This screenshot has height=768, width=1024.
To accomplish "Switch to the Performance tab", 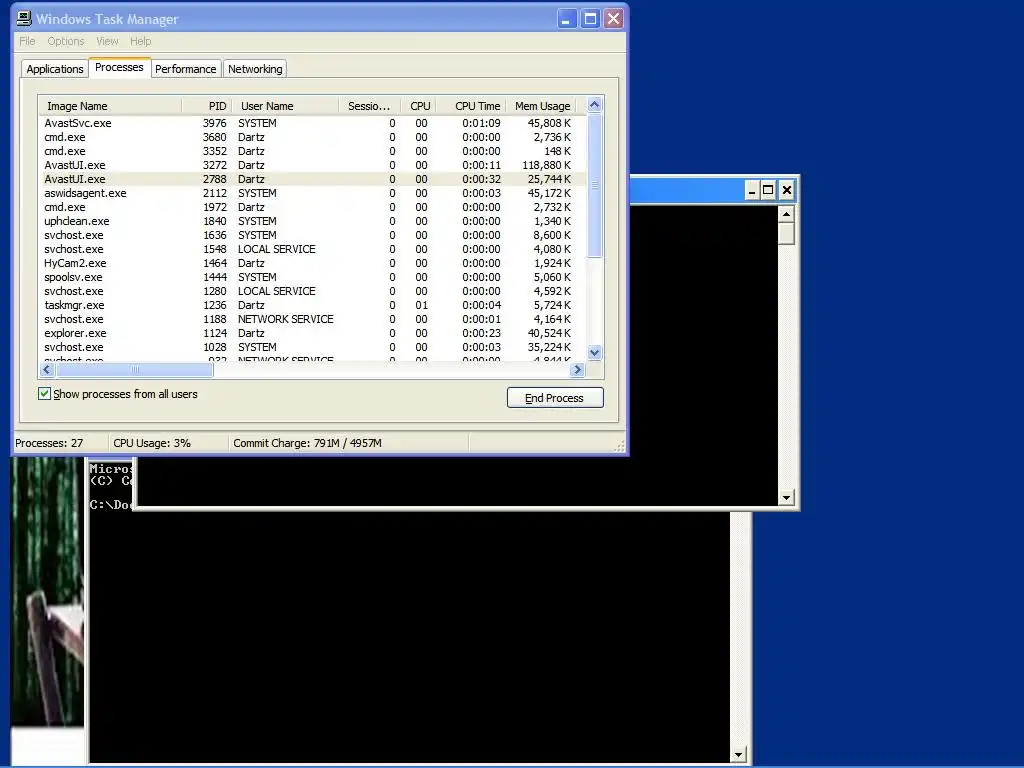I will [185, 69].
